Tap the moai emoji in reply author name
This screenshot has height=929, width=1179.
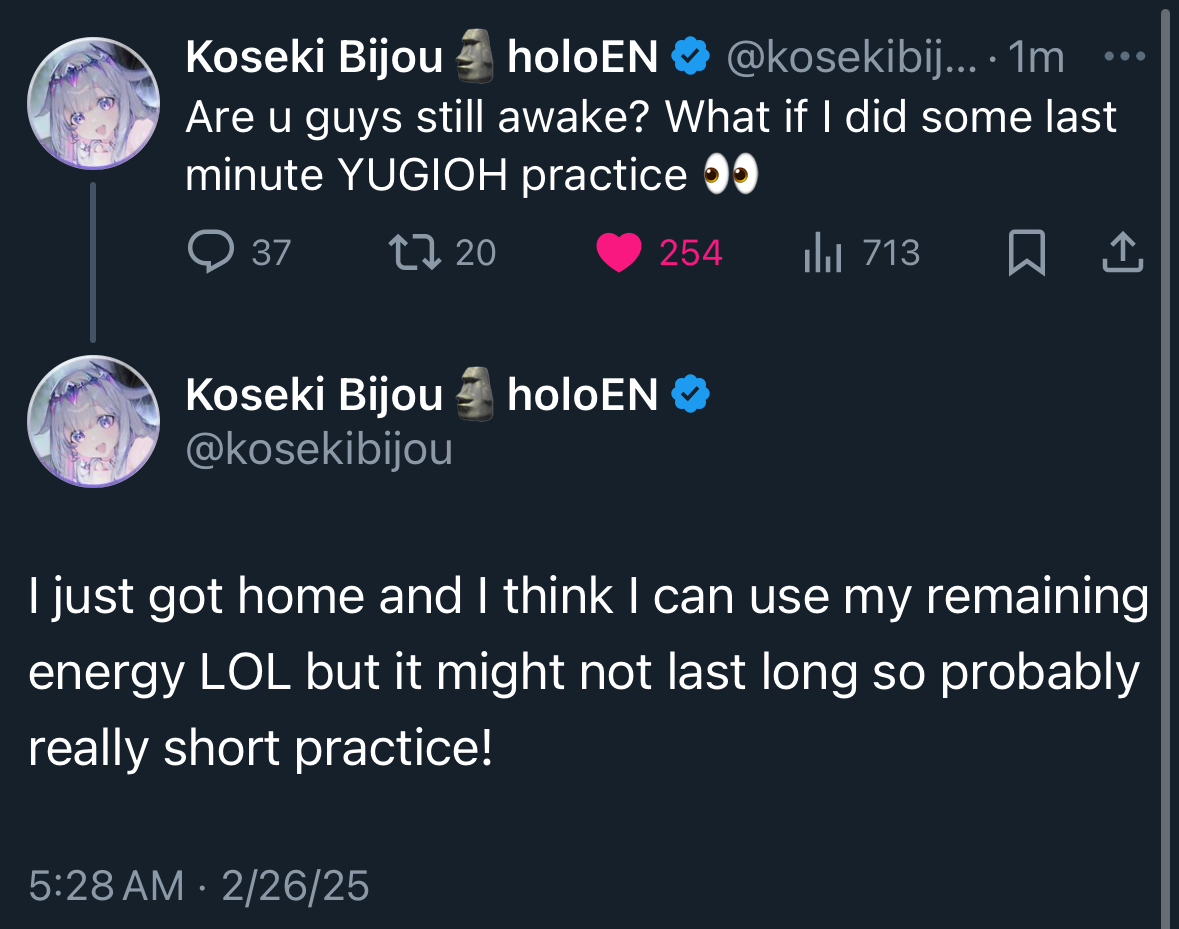pos(475,395)
